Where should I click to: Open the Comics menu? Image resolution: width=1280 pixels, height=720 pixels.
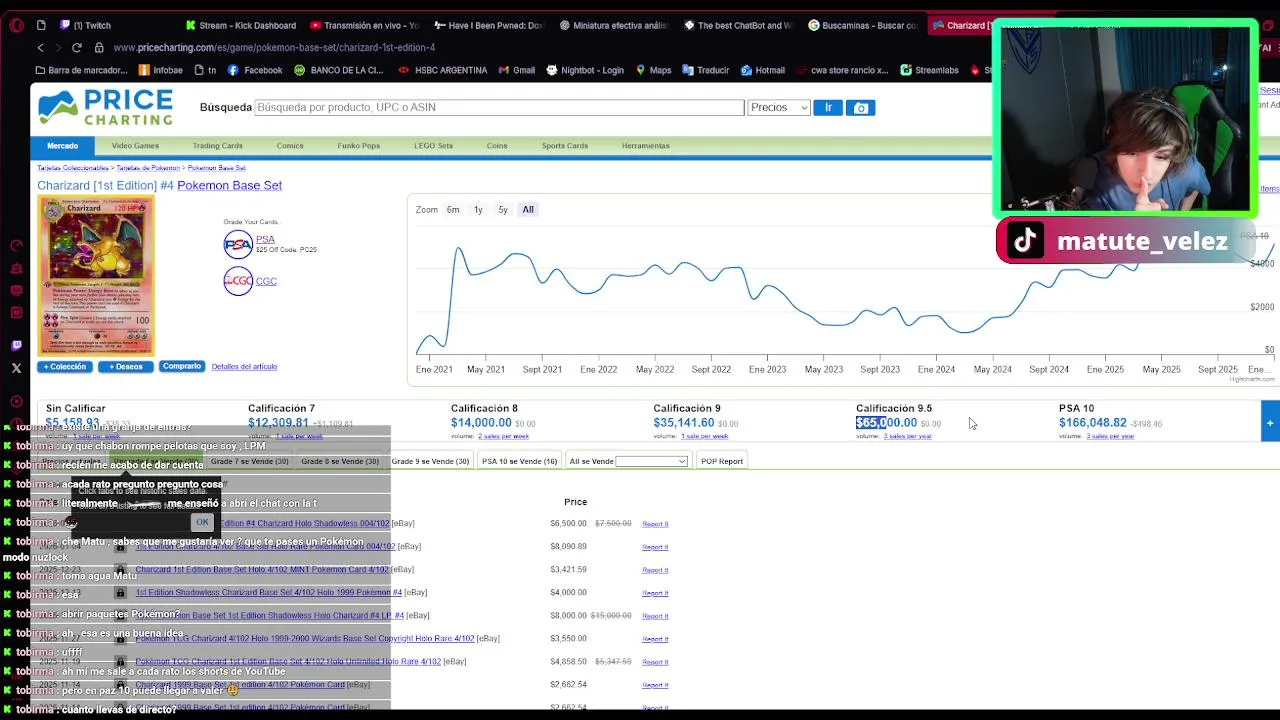pyautogui.click(x=290, y=146)
